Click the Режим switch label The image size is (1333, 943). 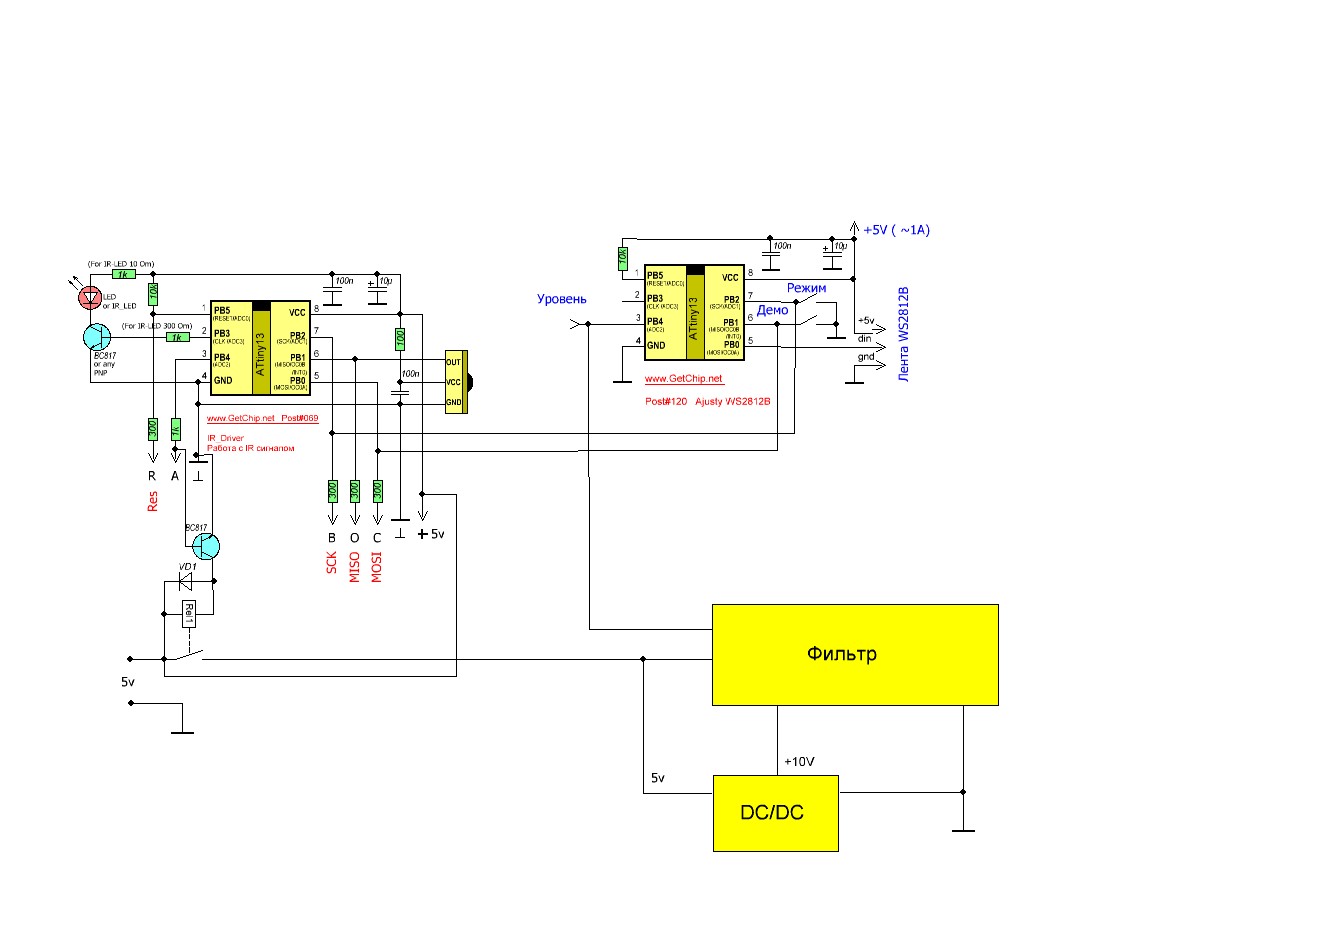pos(806,288)
